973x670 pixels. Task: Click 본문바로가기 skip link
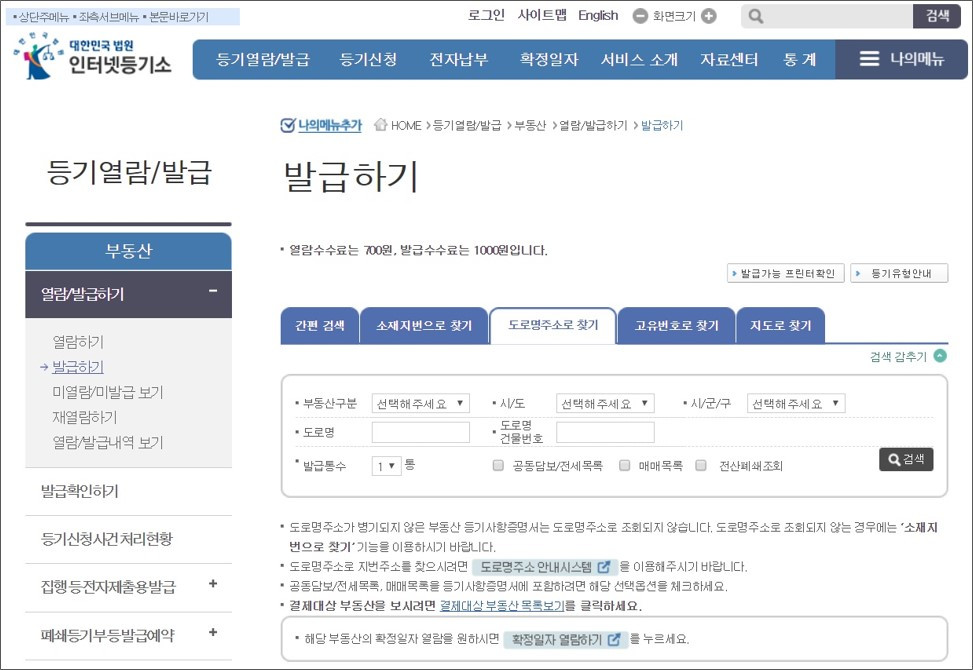click(179, 17)
